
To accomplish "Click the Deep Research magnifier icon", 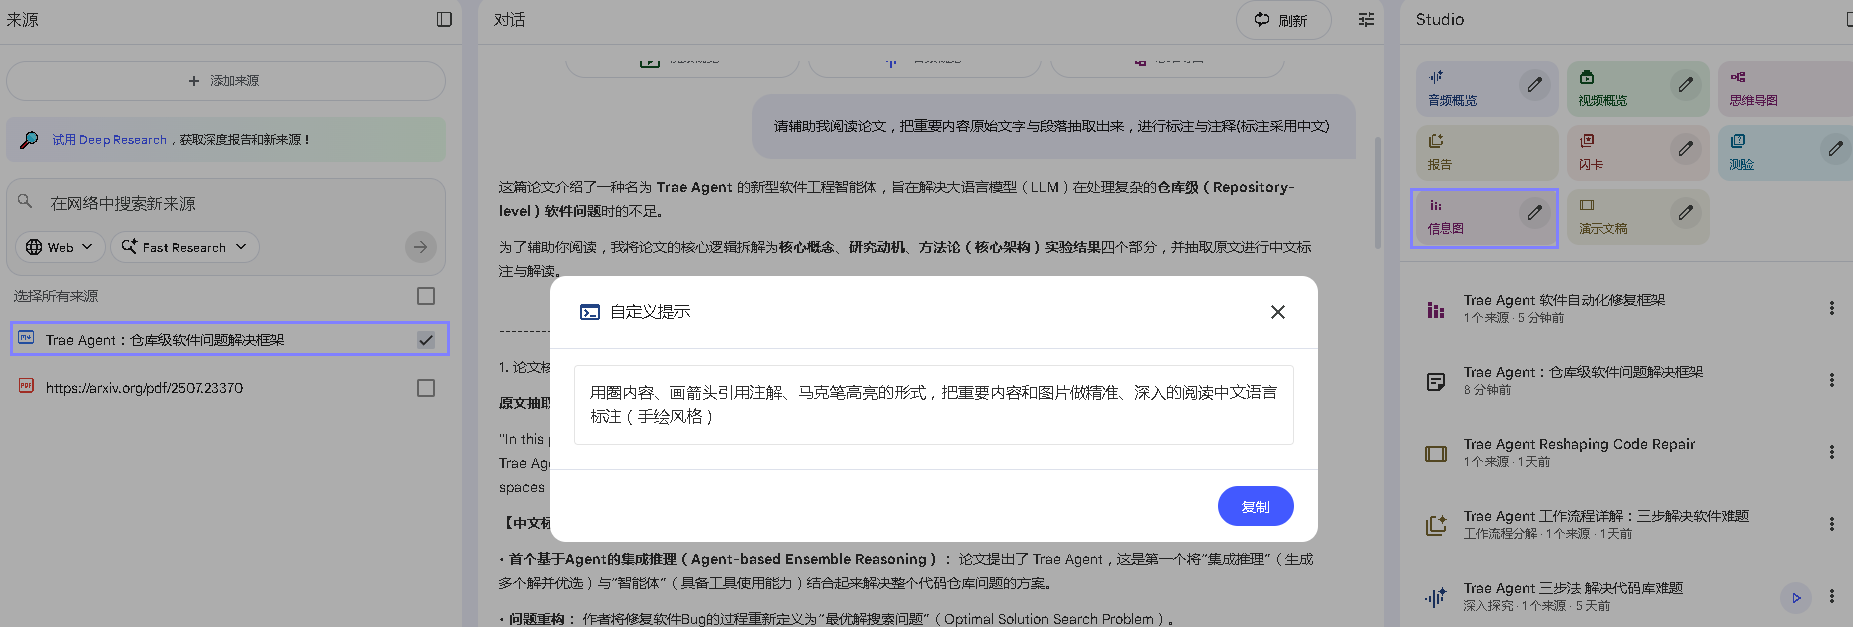I will click(30, 140).
